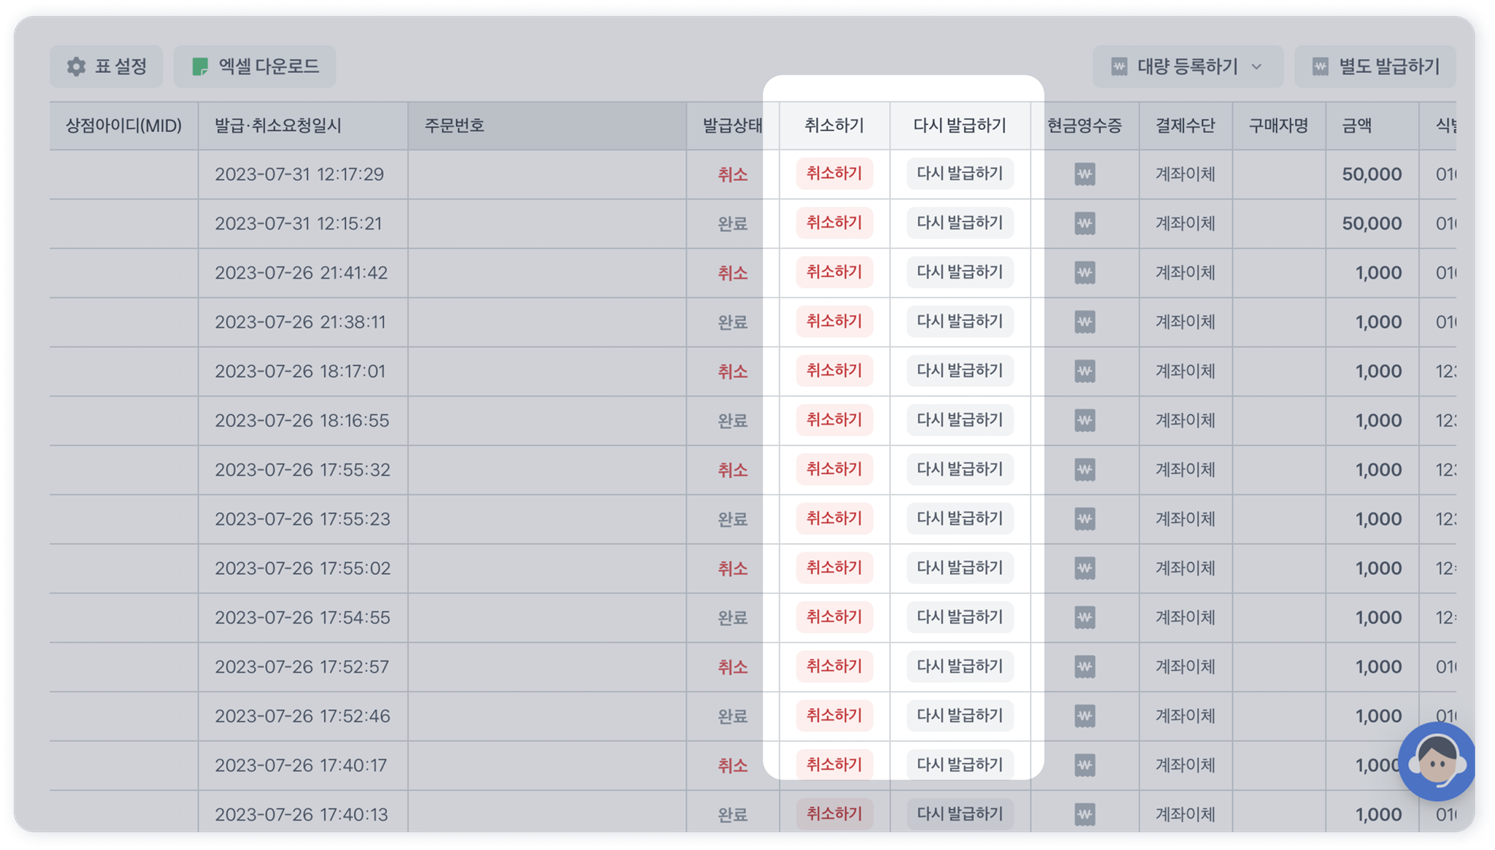Open receipt icon for 2023-07-26 17:52:57 row
This screenshot has height=850, width=1495.
click(x=1084, y=667)
